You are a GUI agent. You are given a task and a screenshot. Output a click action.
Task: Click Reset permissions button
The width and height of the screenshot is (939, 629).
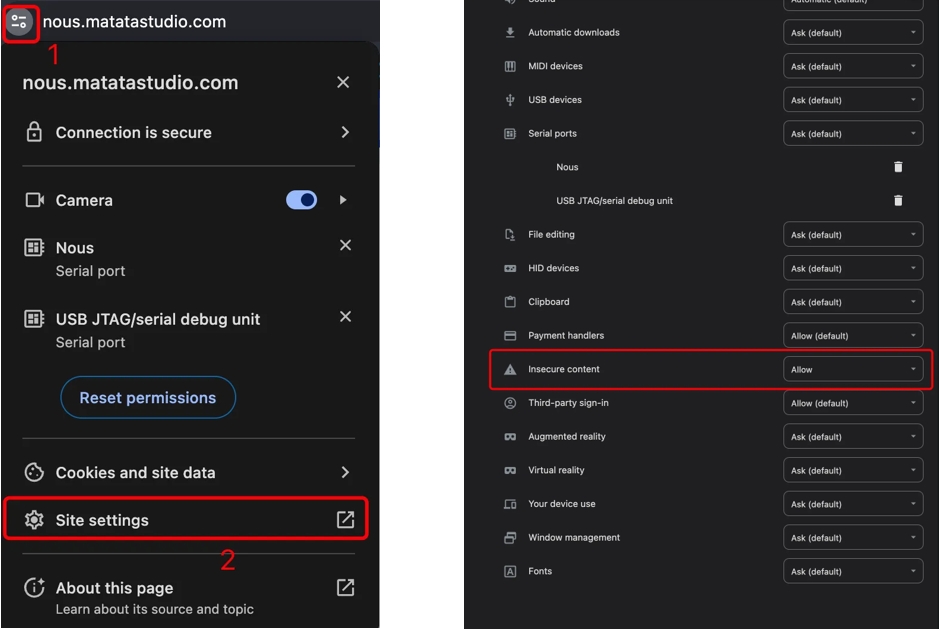click(148, 398)
